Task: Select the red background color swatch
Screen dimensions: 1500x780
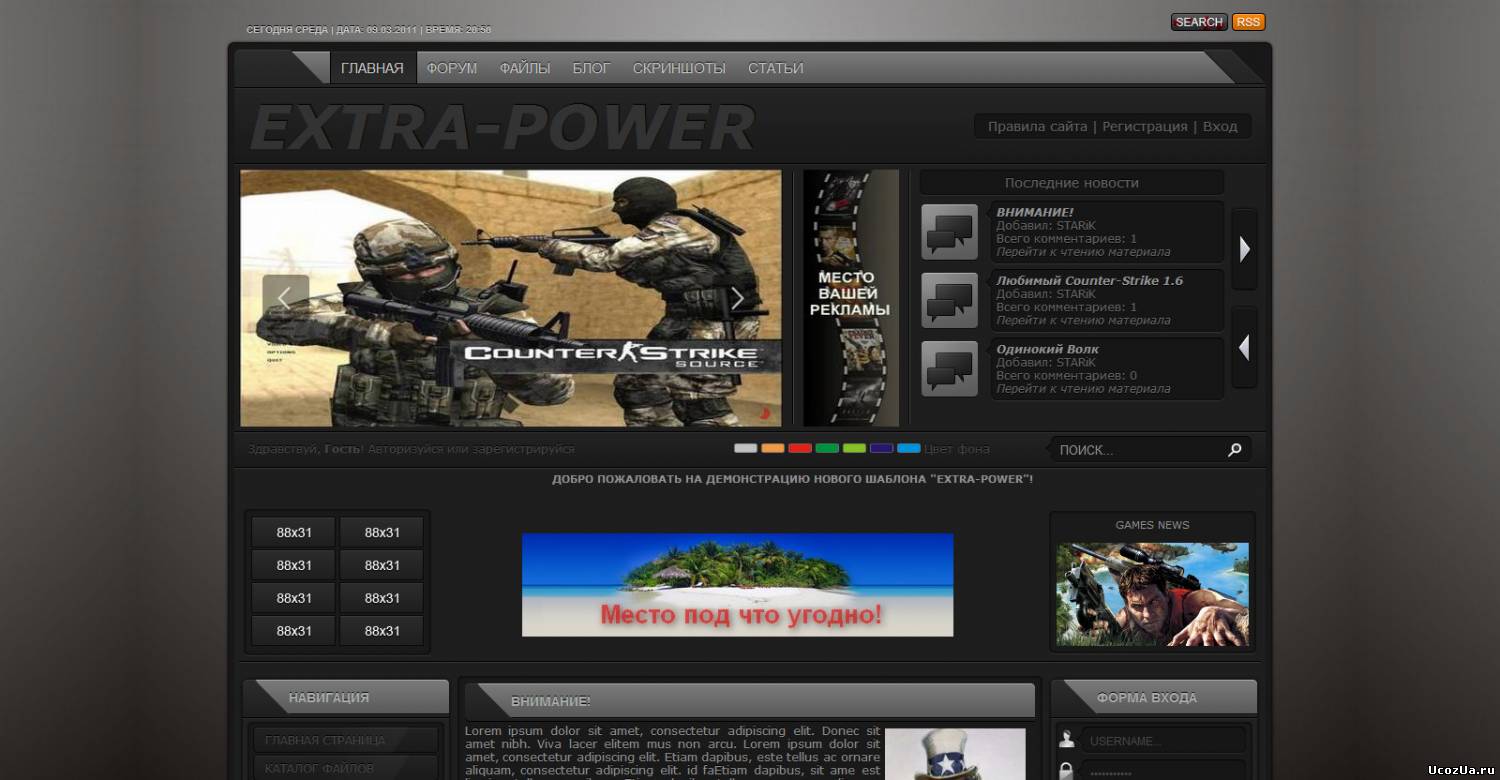Action: click(x=800, y=449)
